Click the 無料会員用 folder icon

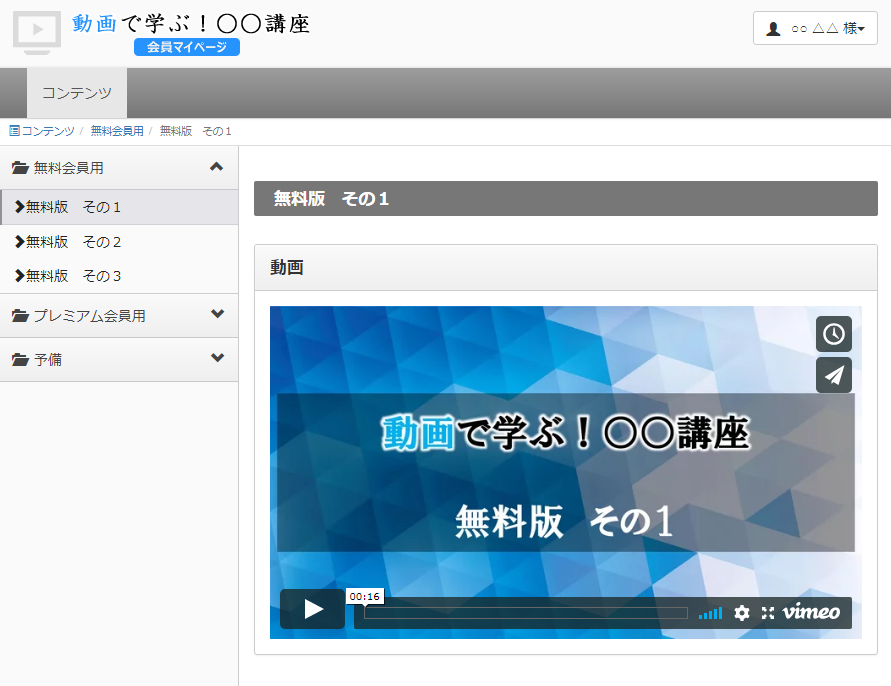(20, 168)
